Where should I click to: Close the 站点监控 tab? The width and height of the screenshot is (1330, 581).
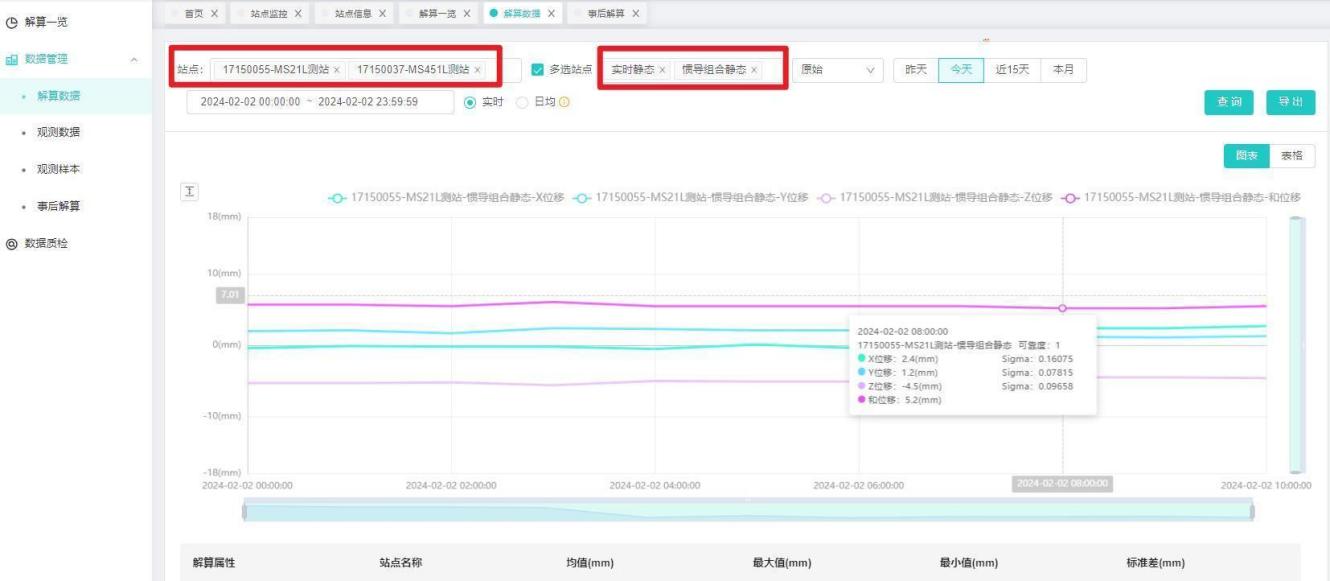click(x=298, y=14)
